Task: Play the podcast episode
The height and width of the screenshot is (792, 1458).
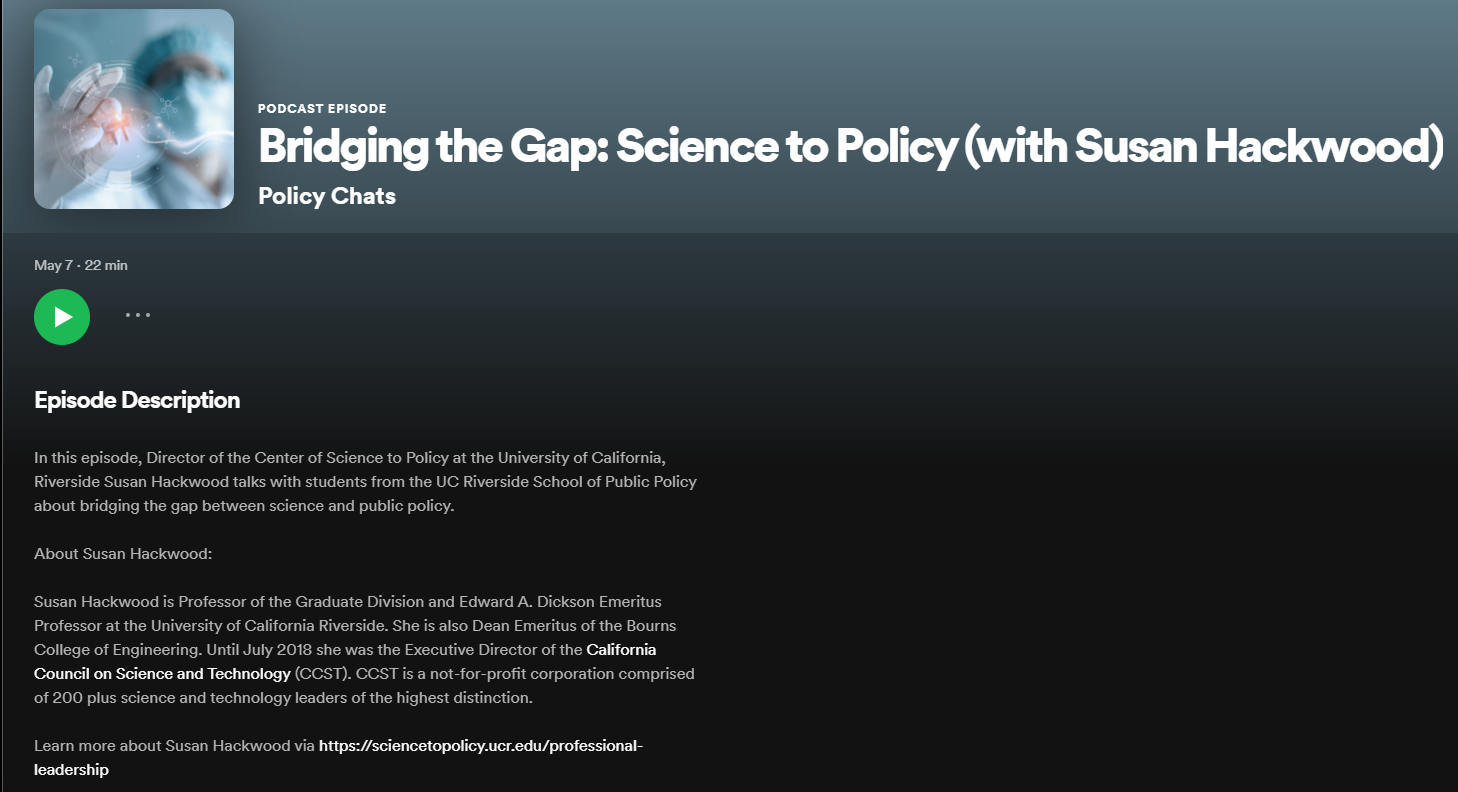Action: 62,317
